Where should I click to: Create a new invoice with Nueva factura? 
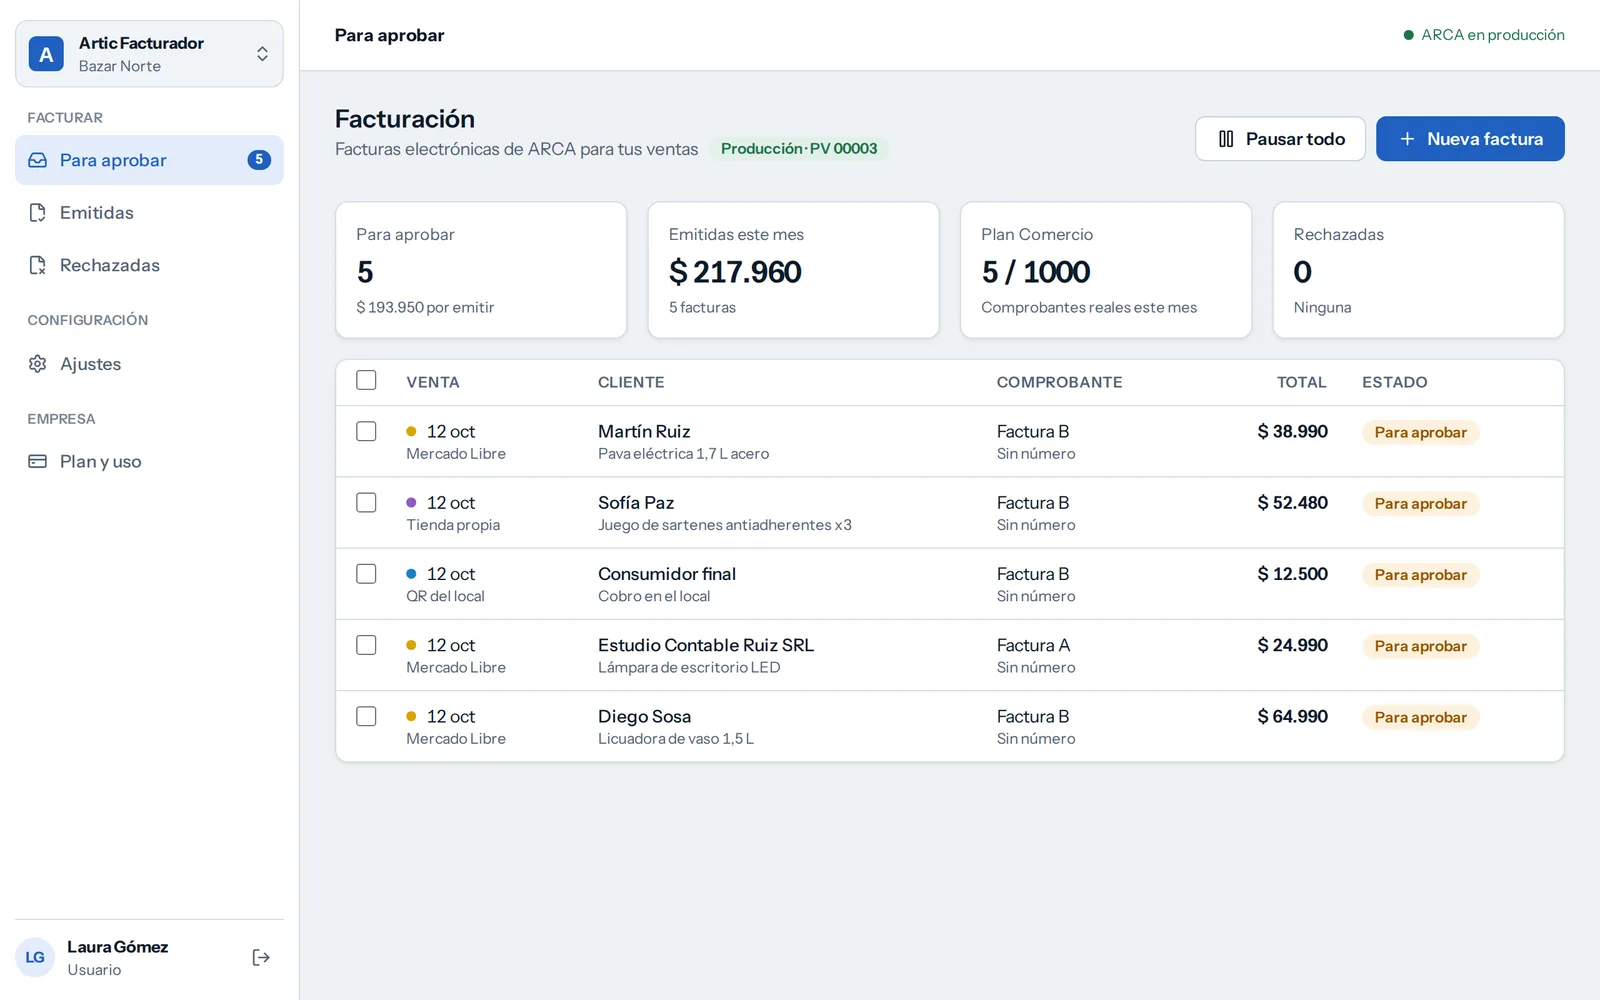1470,139
